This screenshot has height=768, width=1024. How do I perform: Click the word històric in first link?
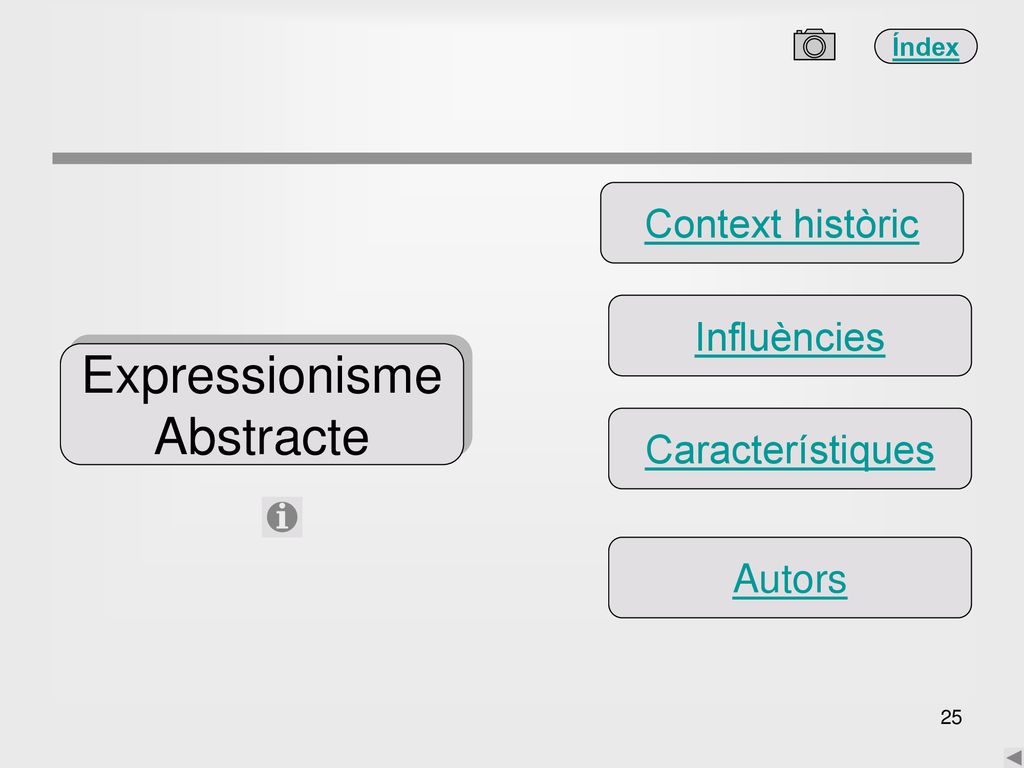(x=856, y=224)
